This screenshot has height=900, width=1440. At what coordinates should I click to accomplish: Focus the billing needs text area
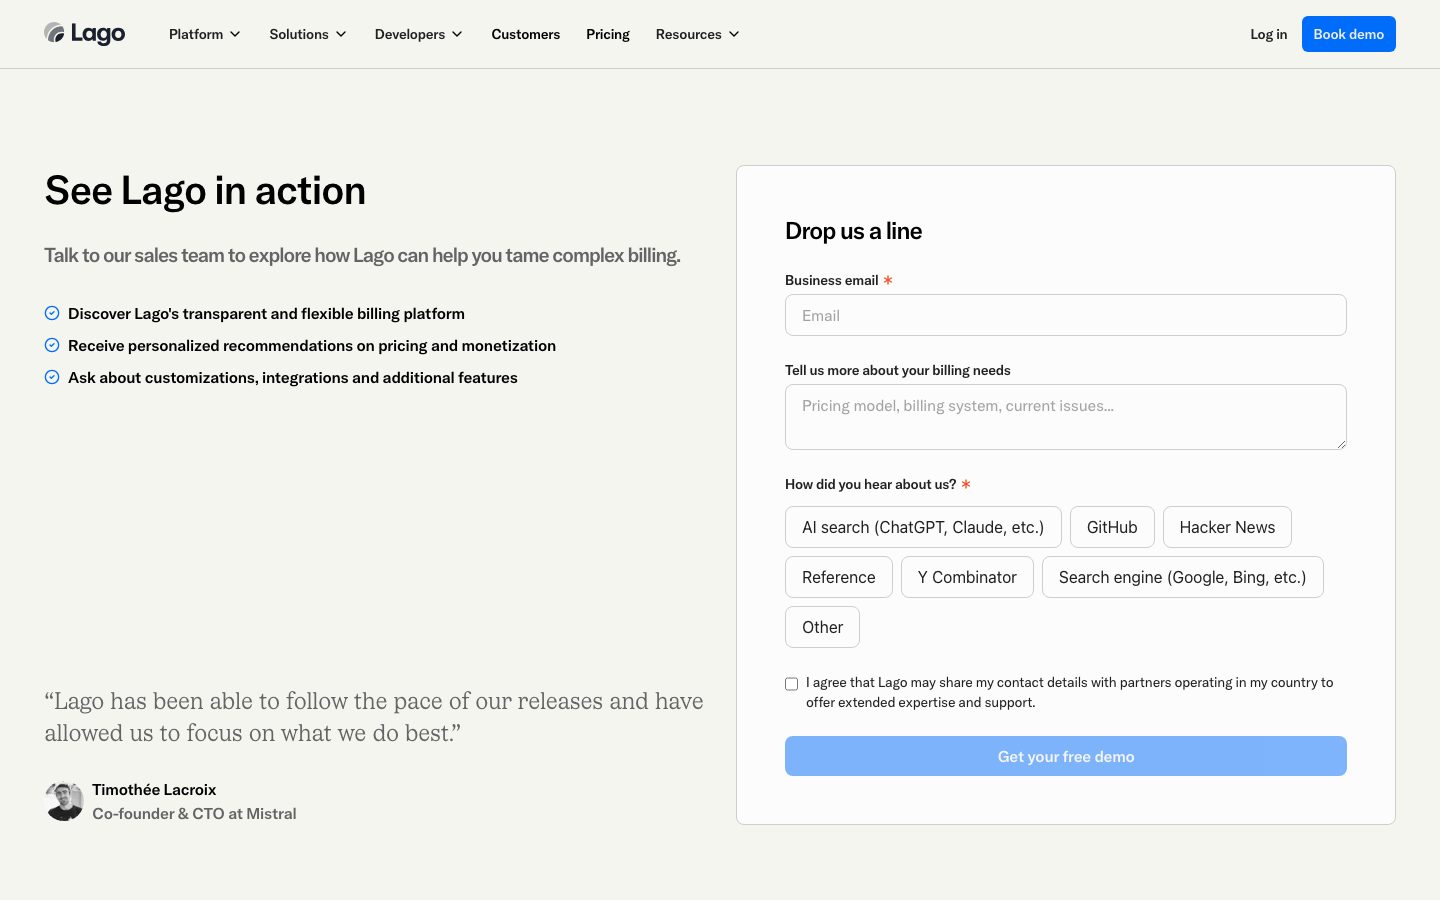tap(1066, 417)
